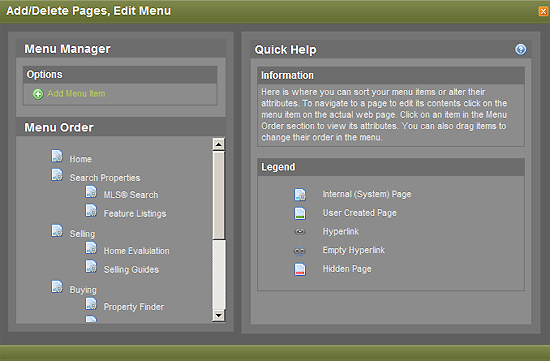Click the Internal (System) Page legend text
Image resolution: width=550 pixels, height=361 pixels.
(367, 194)
